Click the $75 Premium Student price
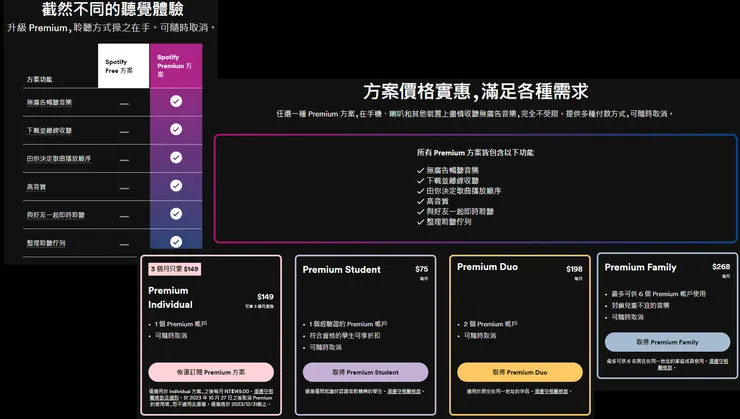 coord(421,269)
